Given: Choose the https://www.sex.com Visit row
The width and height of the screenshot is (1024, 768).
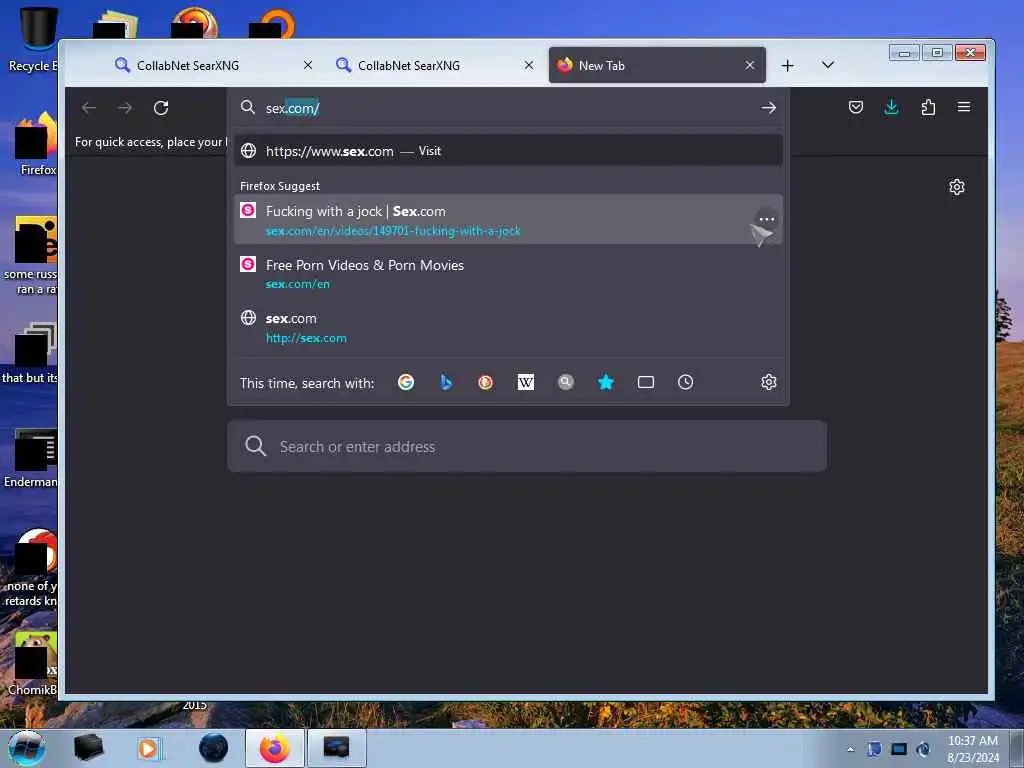Looking at the screenshot, I should 508,151.
